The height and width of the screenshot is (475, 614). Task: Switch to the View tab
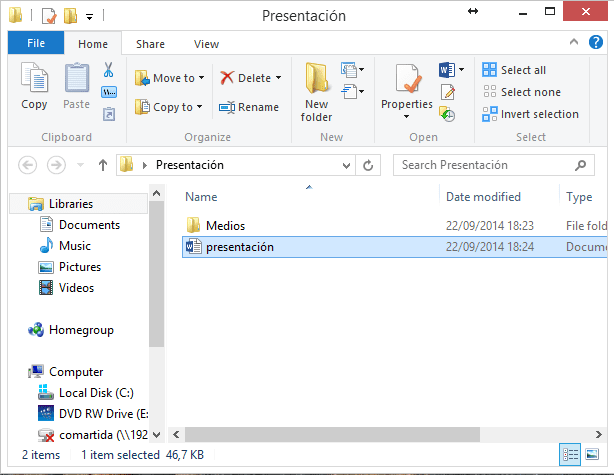(206, 44)
